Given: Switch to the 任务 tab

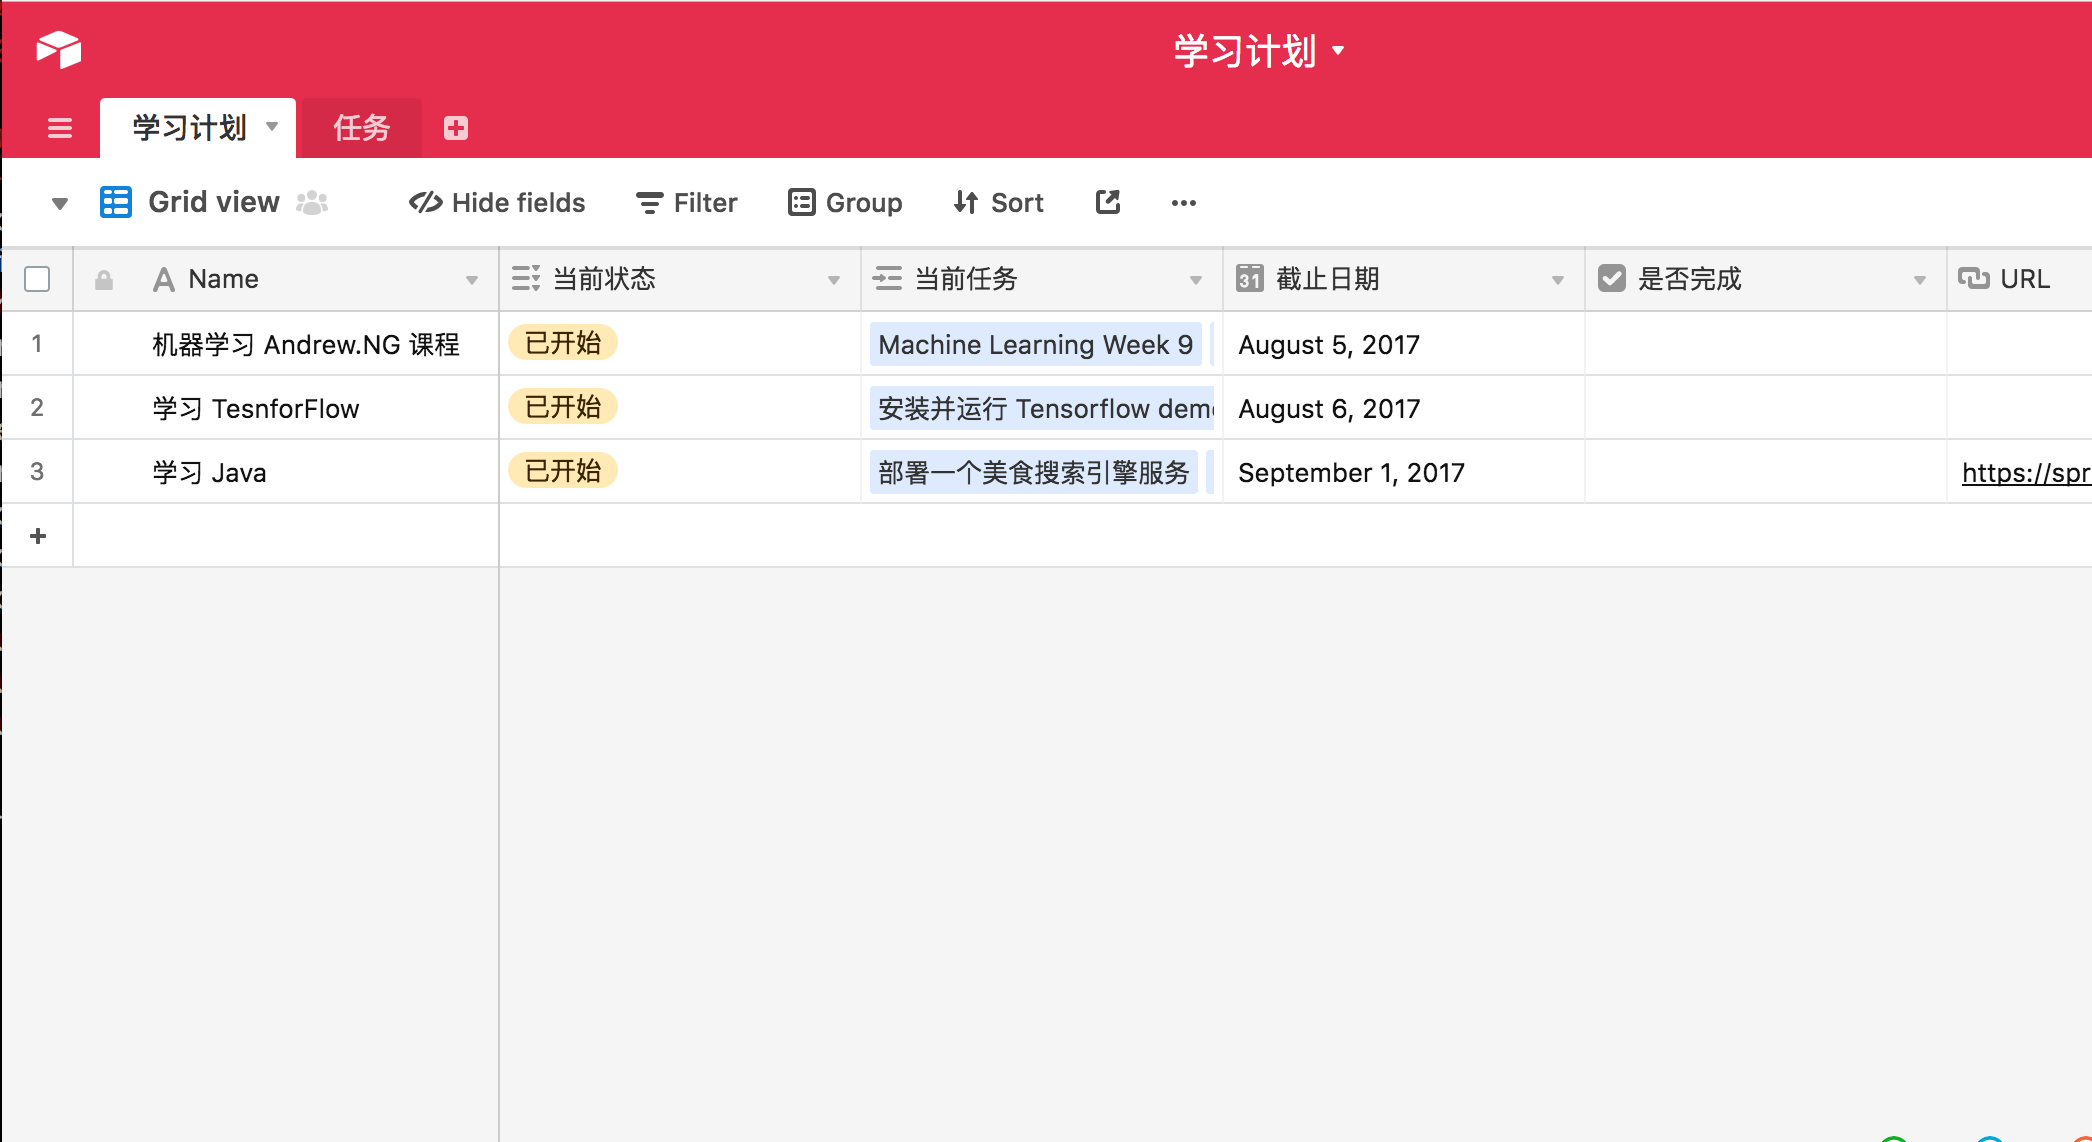Looking at the screenshot, I should click(361, 128).
